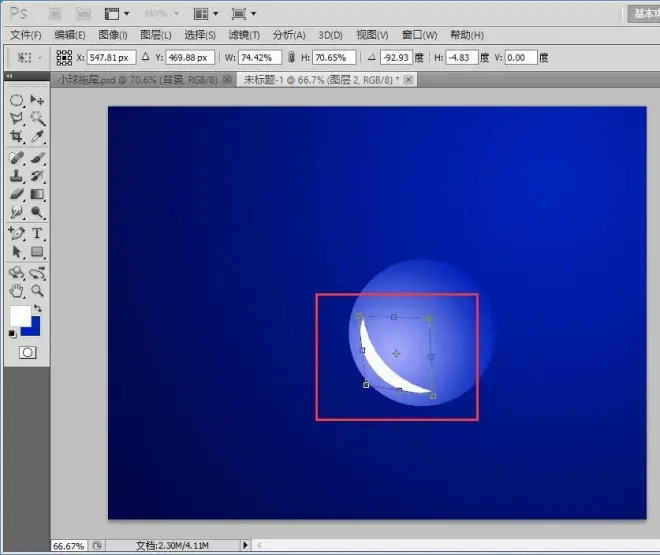Screen dimensions: 660x555
Task: Switch to the 小球拖尾.psd document tab
Action: pyautogui.click(x=138, y=80)
